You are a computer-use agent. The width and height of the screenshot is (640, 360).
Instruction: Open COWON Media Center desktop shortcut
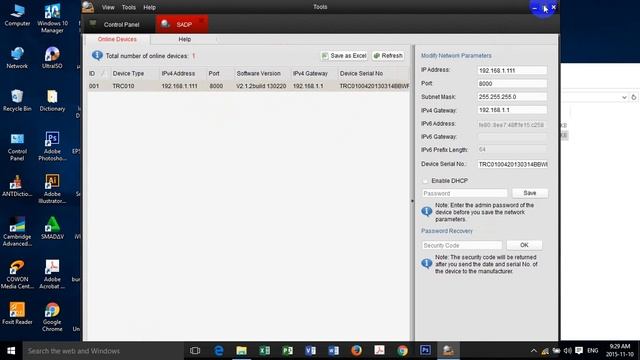coord(17,275)
